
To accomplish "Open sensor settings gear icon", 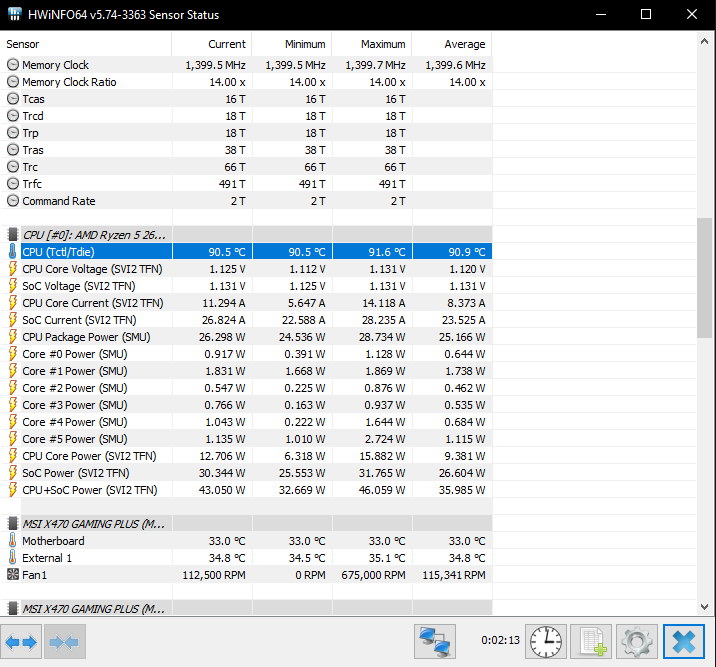I will click(637, 641).
